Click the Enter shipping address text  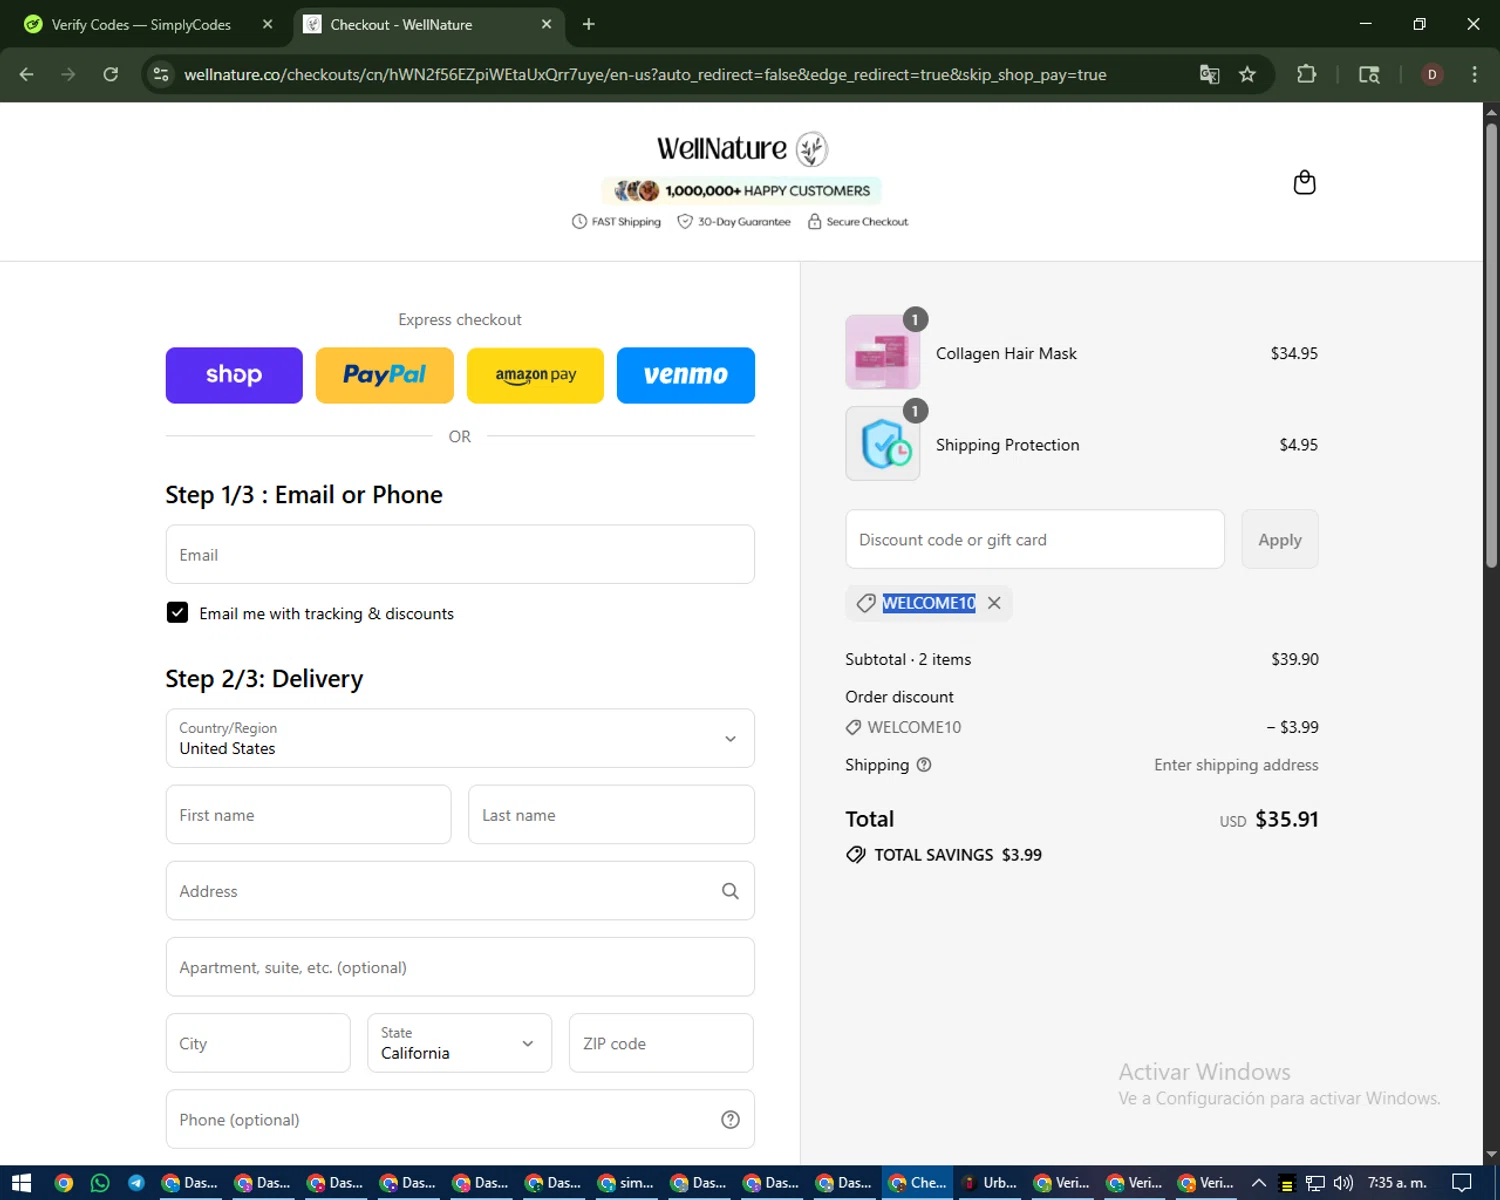[x=1236, y=765]
